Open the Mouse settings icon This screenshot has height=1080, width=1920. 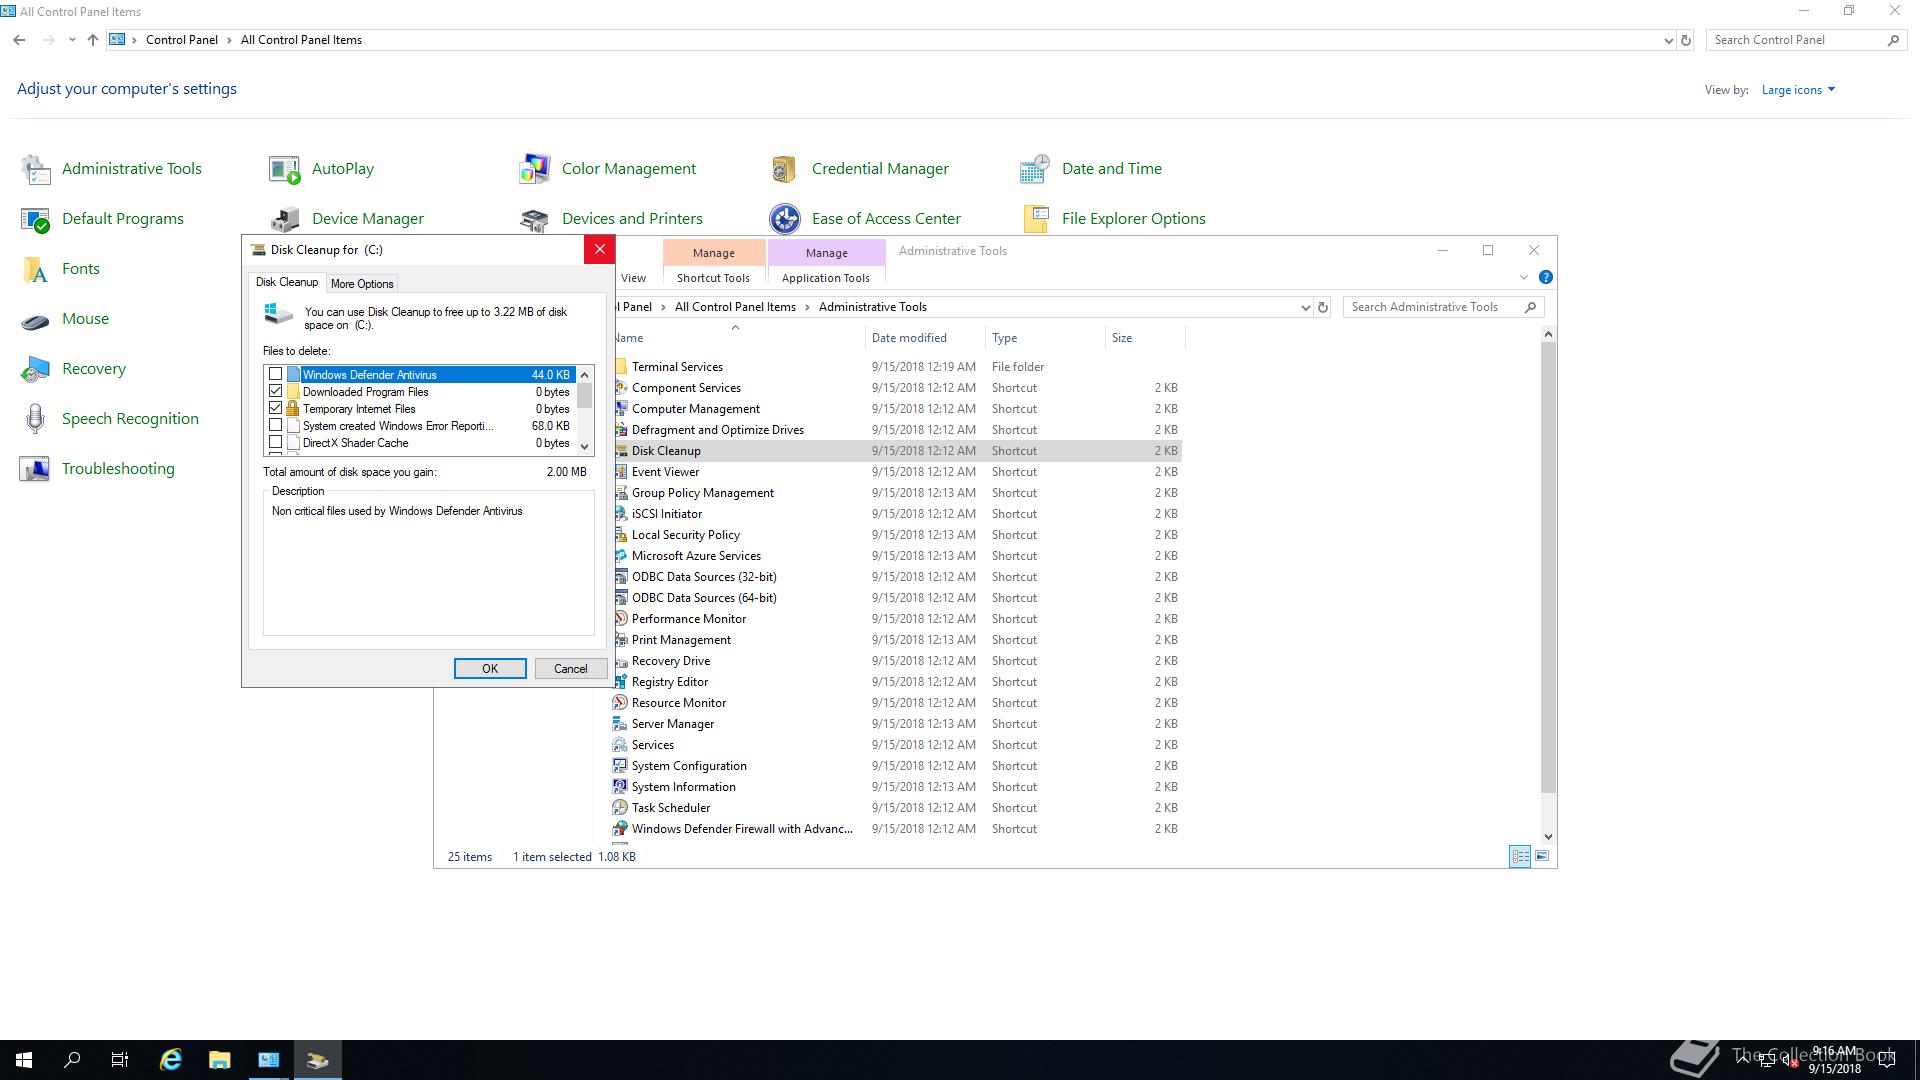pyautogui.click(x=36, y=319)
